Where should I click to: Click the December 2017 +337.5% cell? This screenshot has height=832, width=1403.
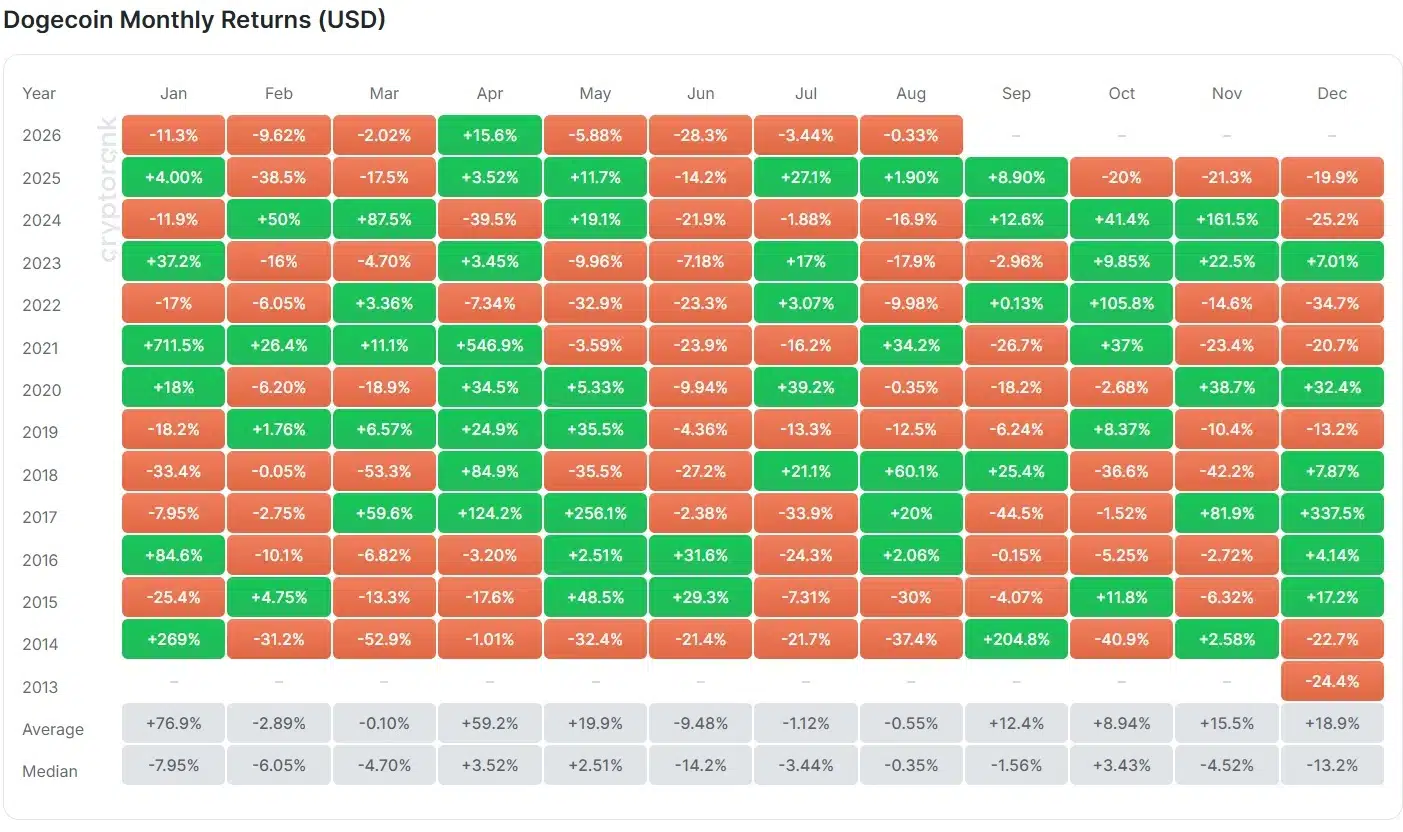tap(1332, 513)
